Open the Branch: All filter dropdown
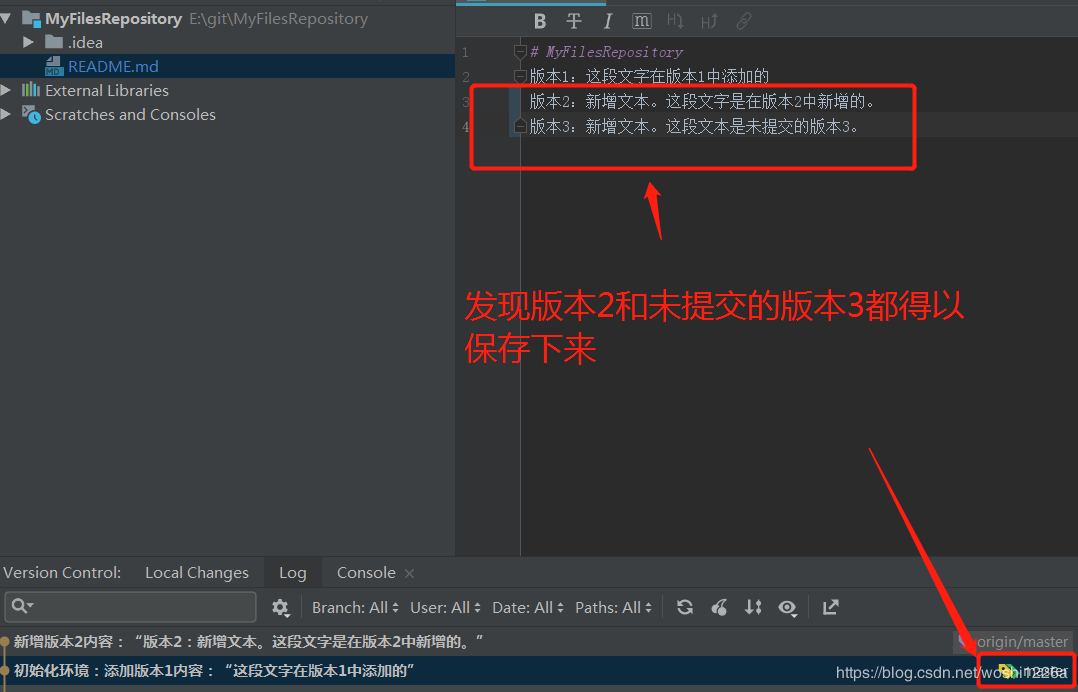 click(x=355, y=607)
